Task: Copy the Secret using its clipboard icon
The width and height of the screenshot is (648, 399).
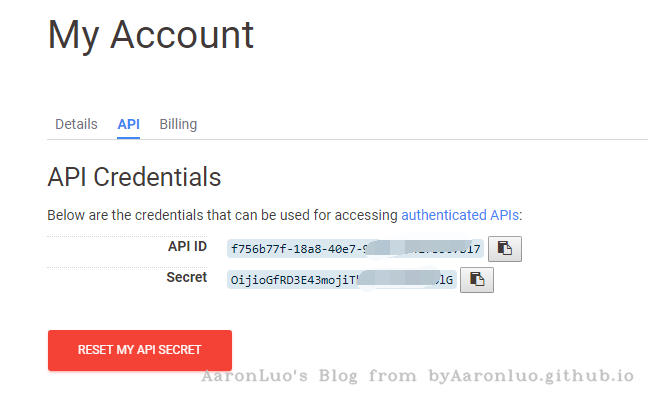Action: coord(476,280)
